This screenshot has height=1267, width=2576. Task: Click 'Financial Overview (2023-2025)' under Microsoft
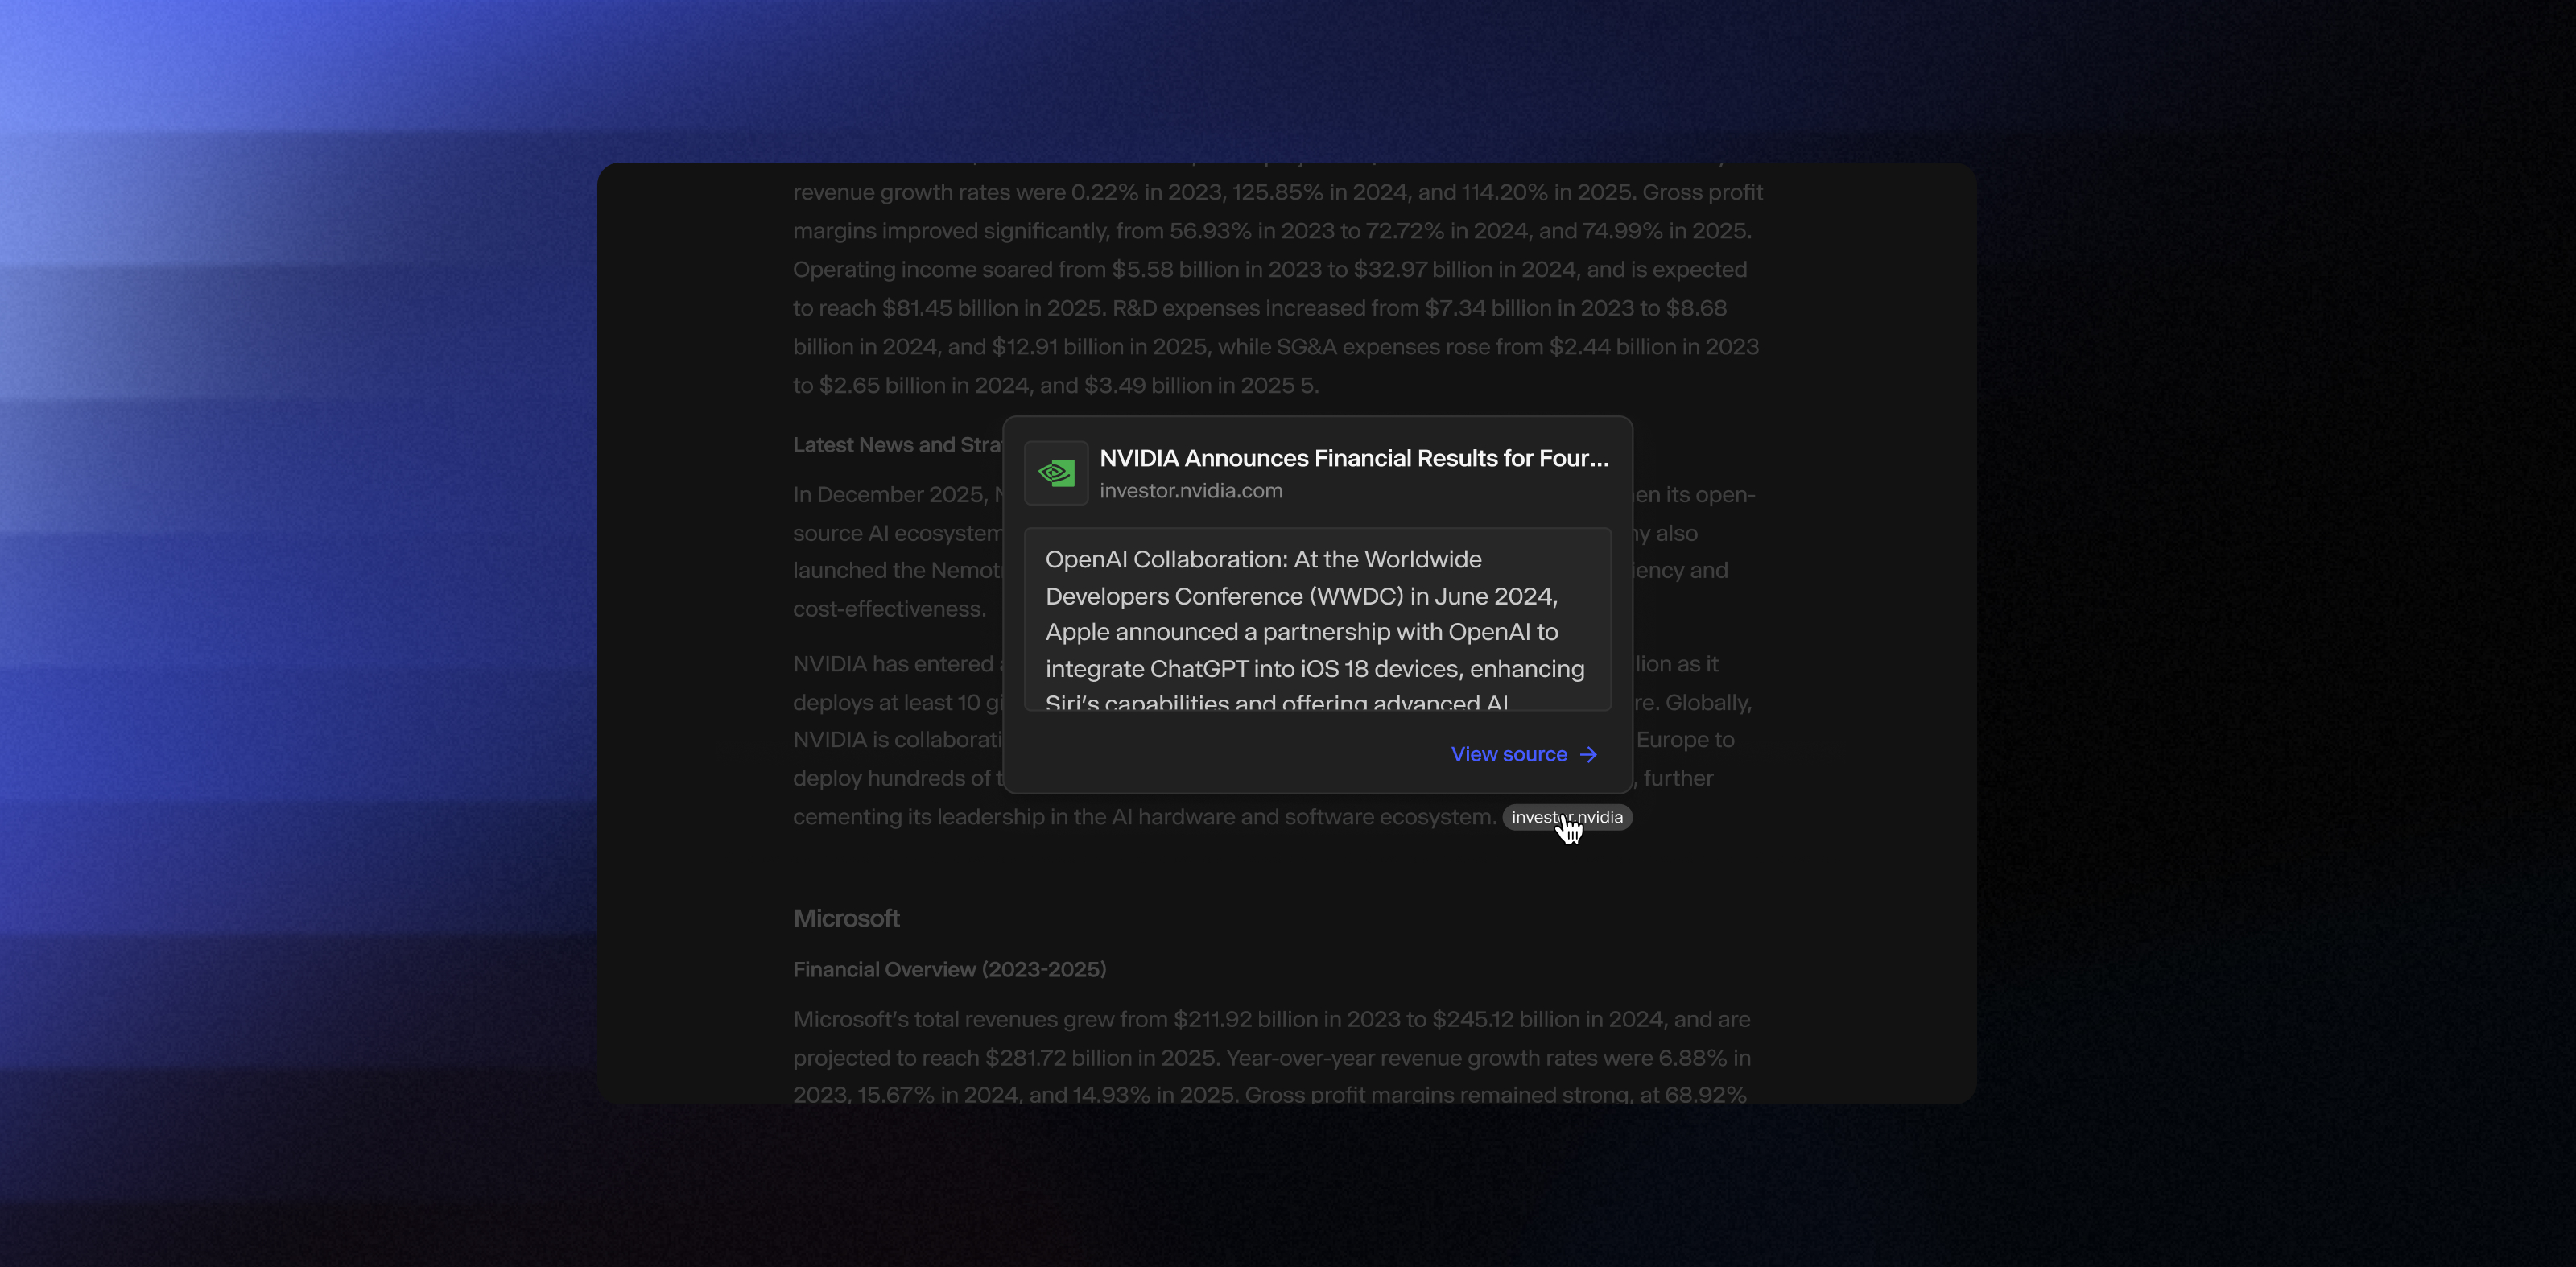point(949,968)
